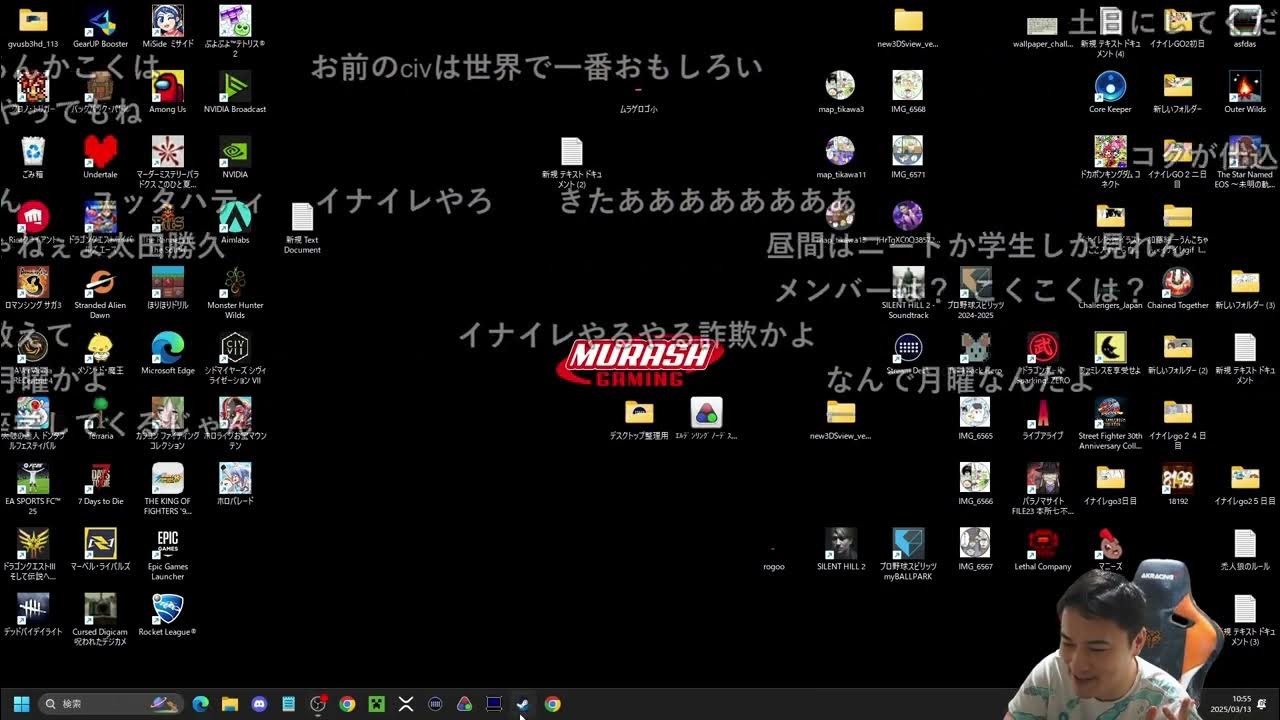Open the Core Keeper desktop shortcut
This screenshot has width=1280, height=720.
[1110, 87]
